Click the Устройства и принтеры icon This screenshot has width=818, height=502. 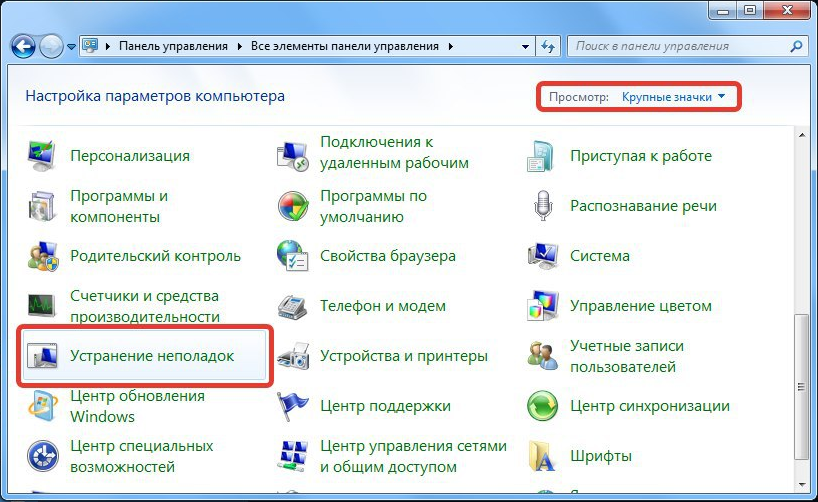click(x=293, y=356)
